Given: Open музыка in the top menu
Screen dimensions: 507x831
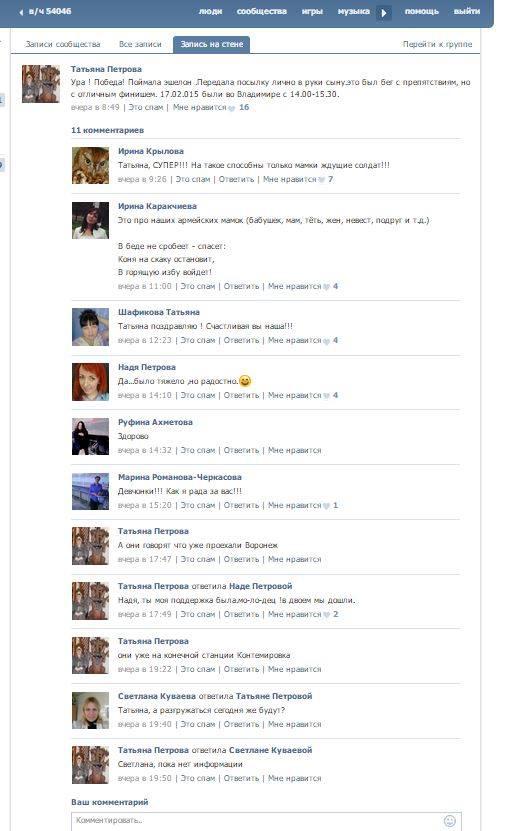Looking at the screenshot, I should (x=353, y=11).
